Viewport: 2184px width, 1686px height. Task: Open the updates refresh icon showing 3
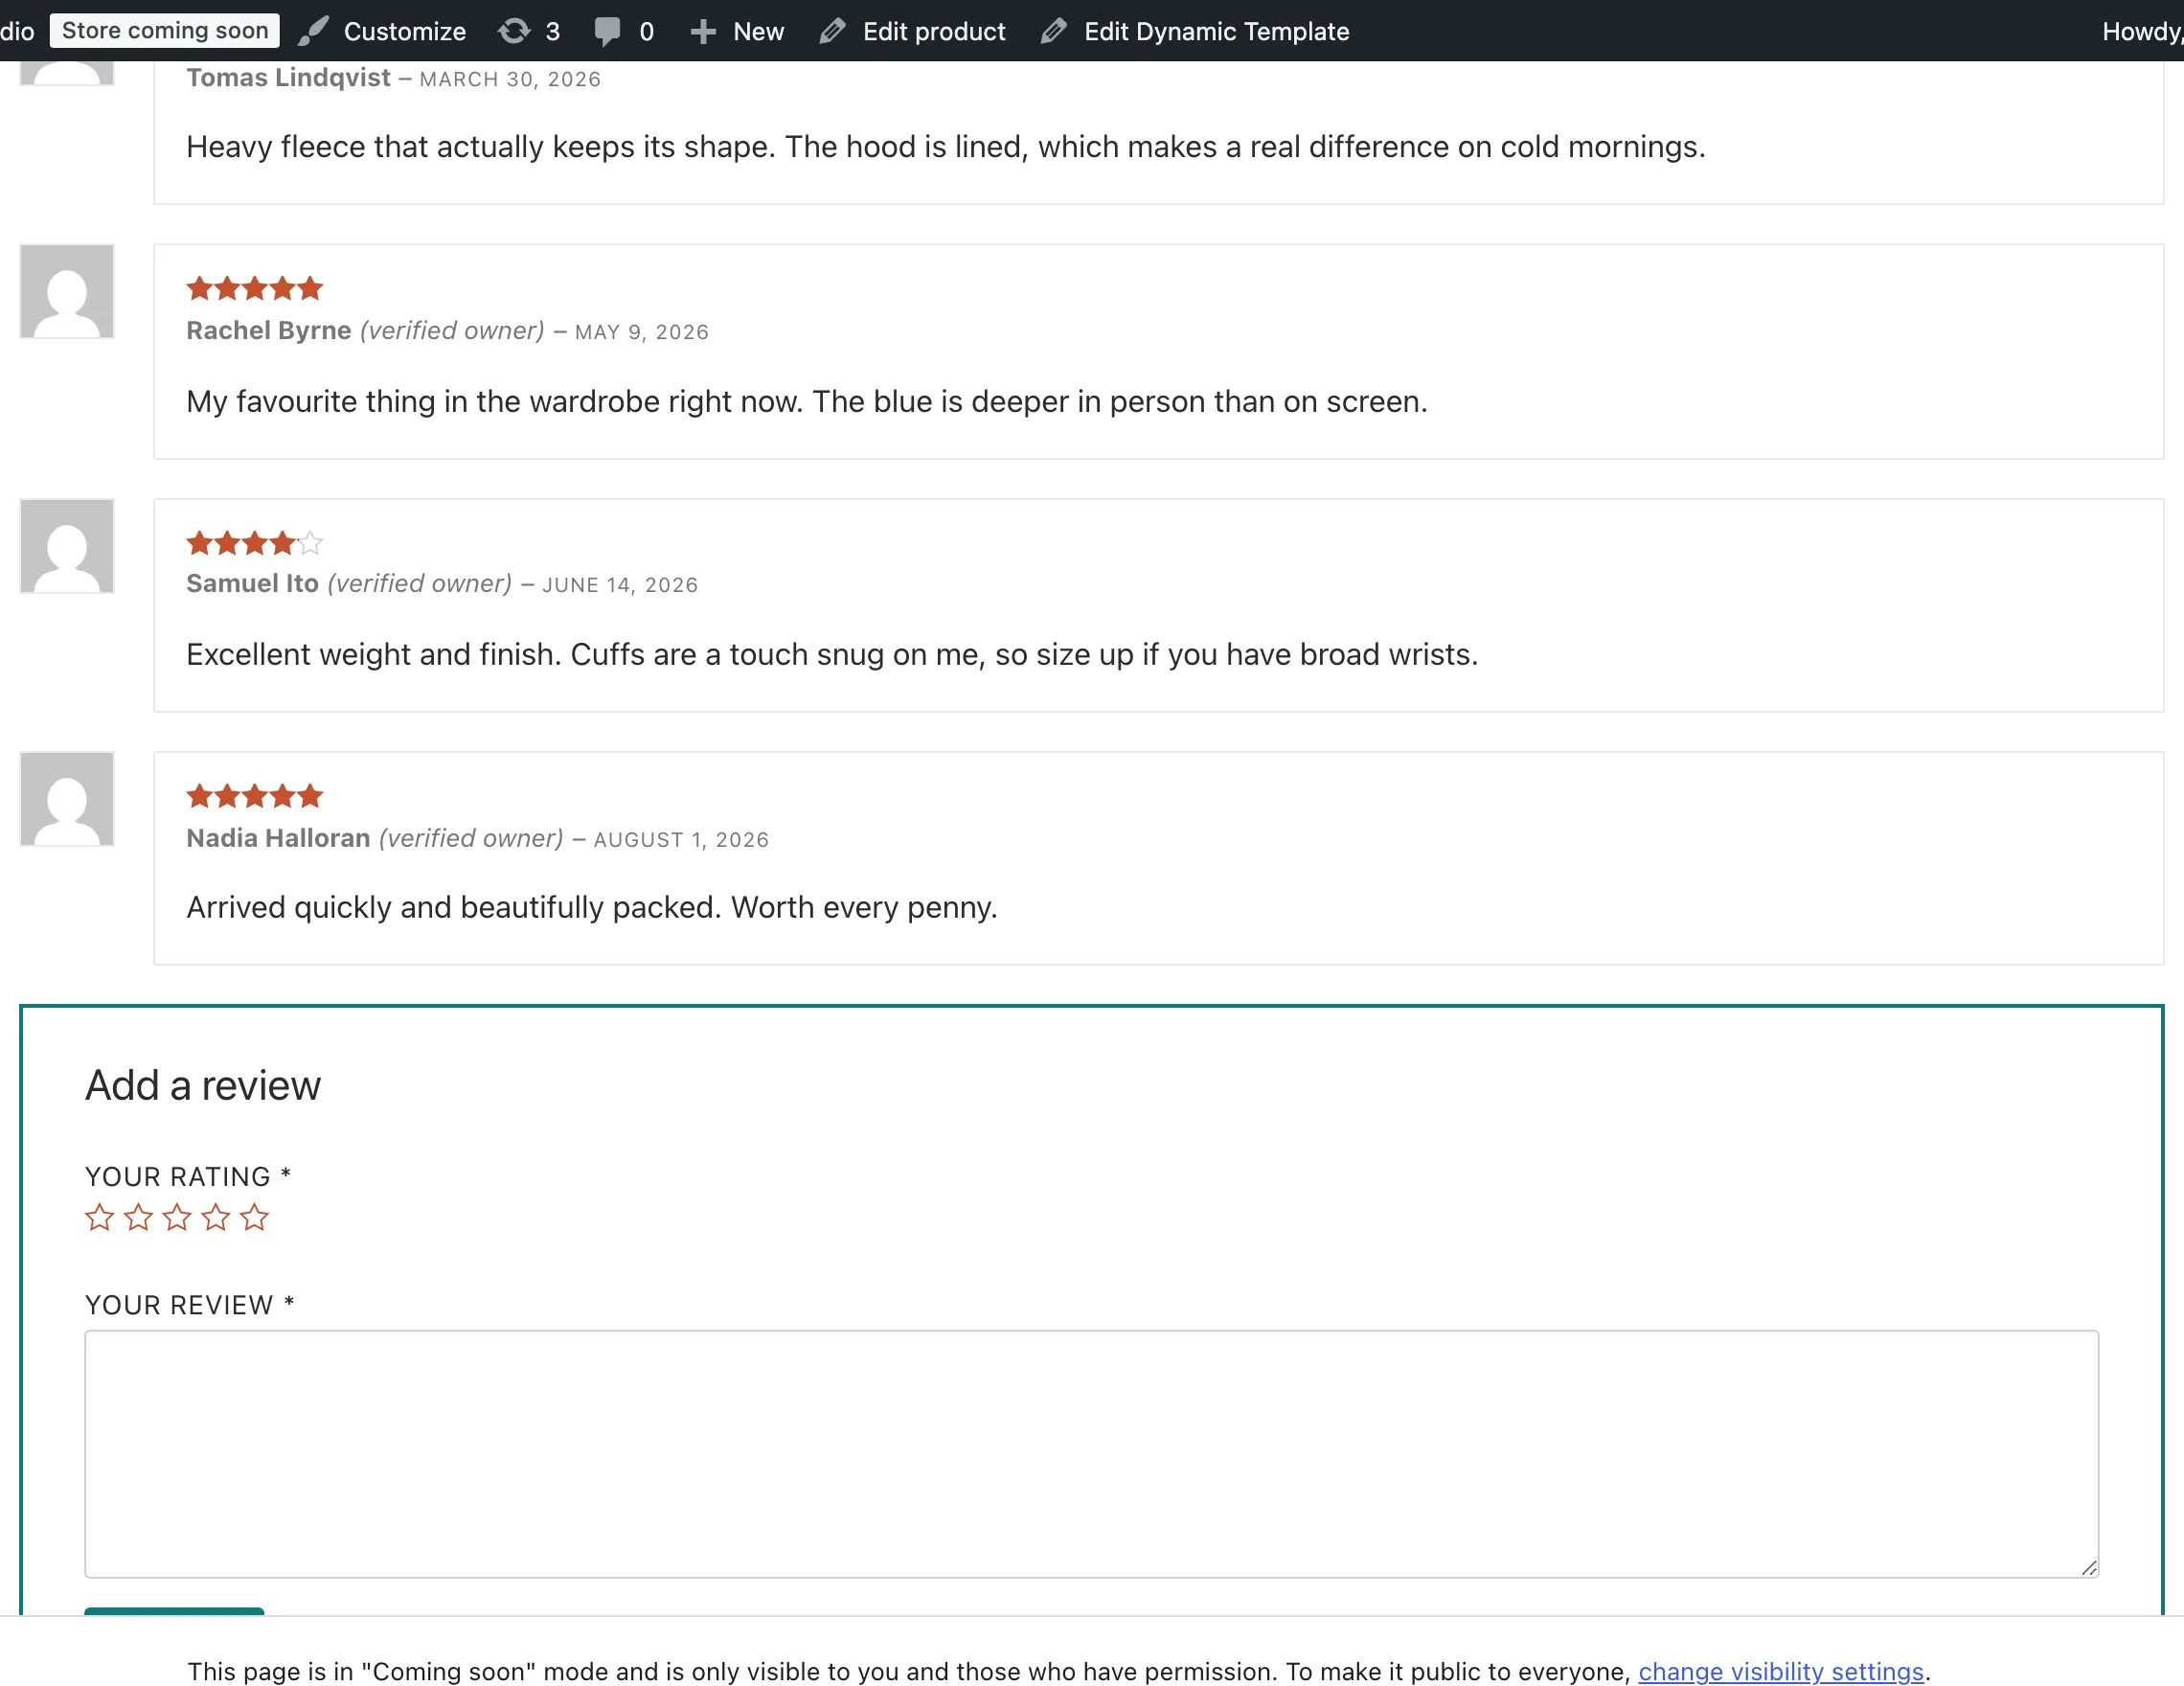[514, 31]
